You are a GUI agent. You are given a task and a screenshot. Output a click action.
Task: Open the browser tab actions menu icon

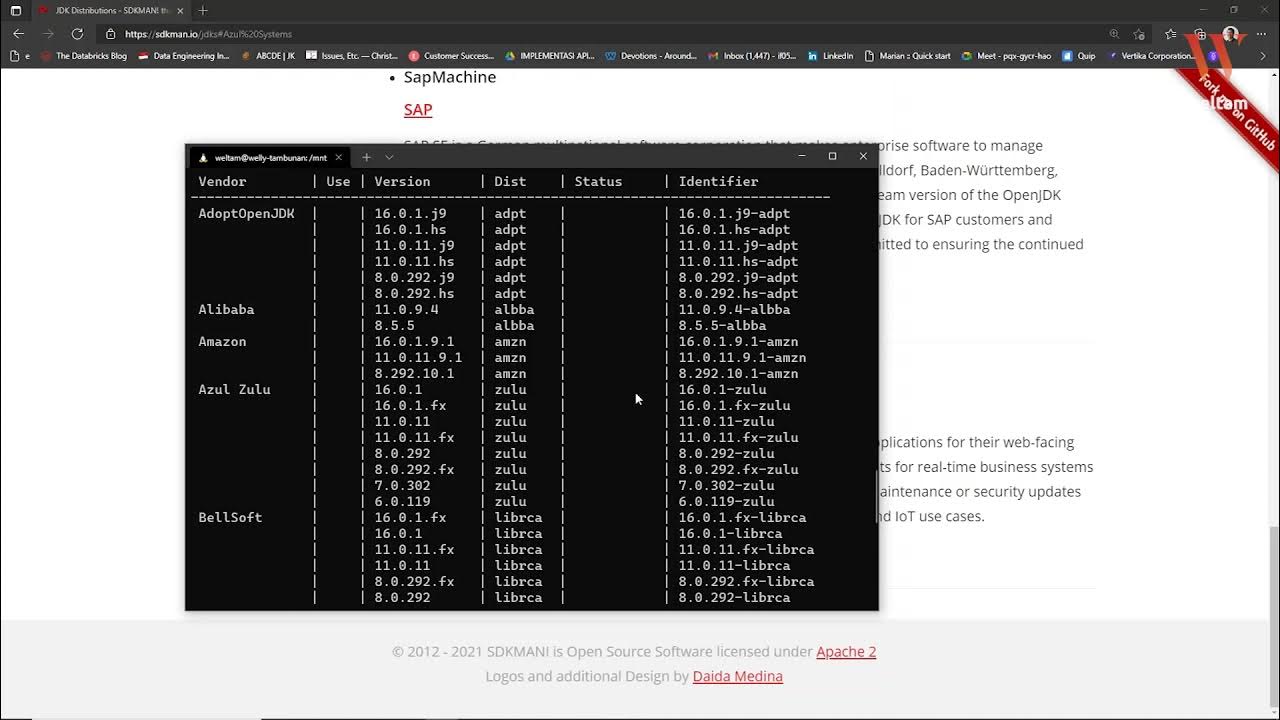(15, 10)
